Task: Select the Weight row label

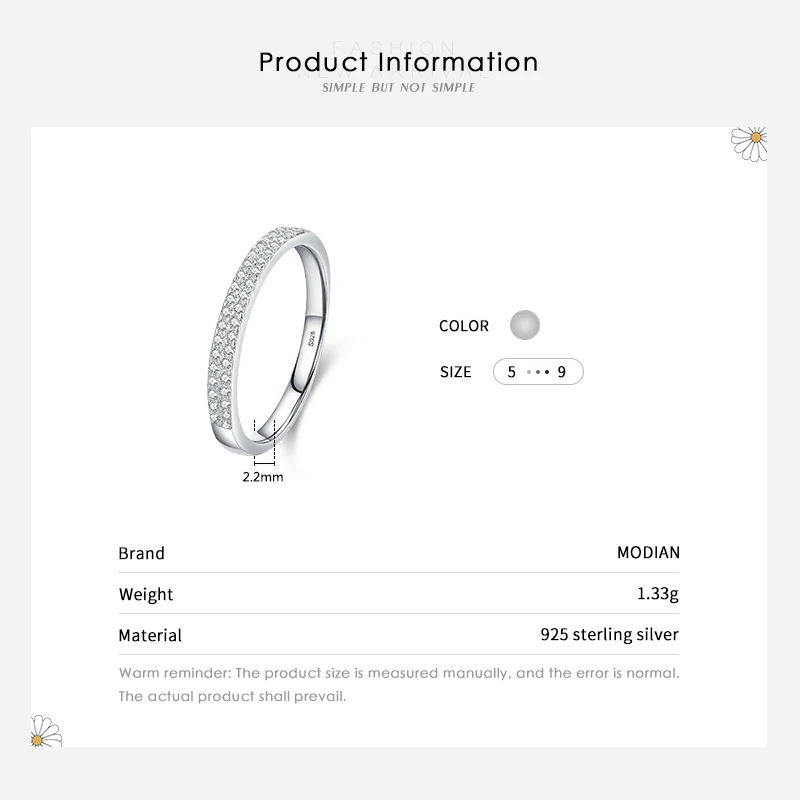Action: (x=146, y=594)
